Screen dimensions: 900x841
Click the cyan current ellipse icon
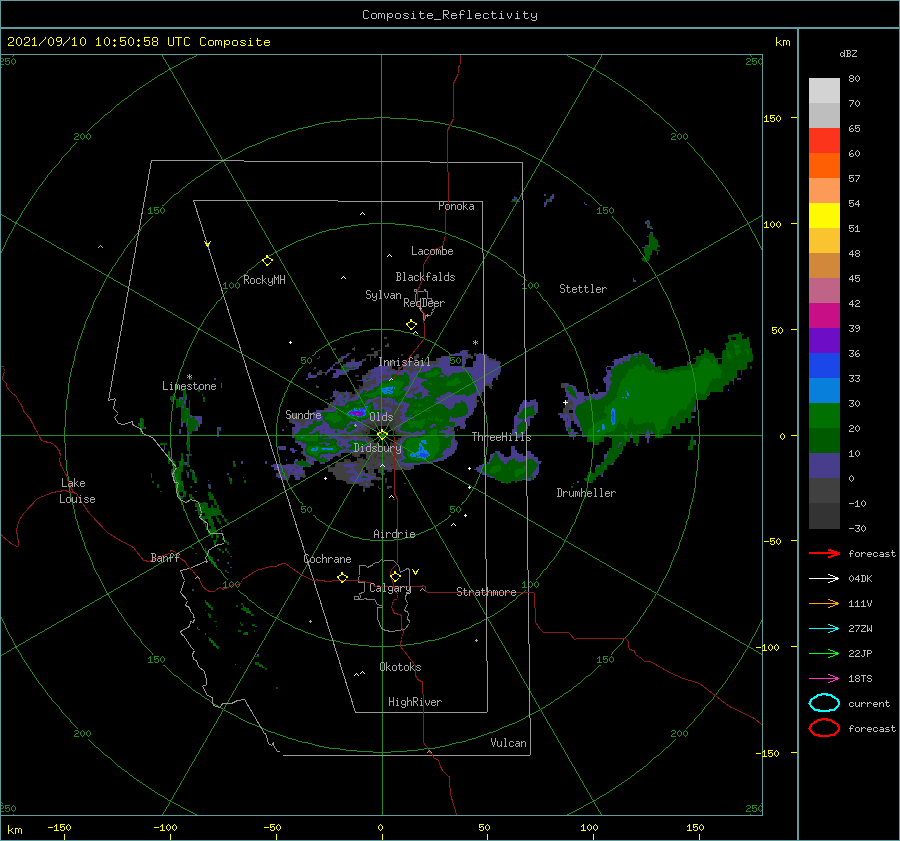pyautogui.click(x=824, y=703)
